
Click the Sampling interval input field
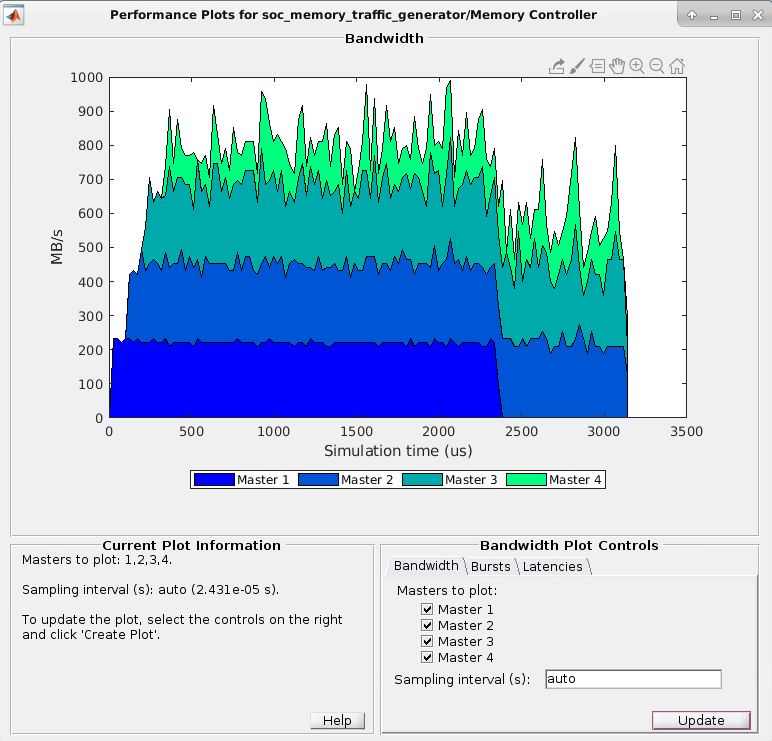(x=633, y=679)
